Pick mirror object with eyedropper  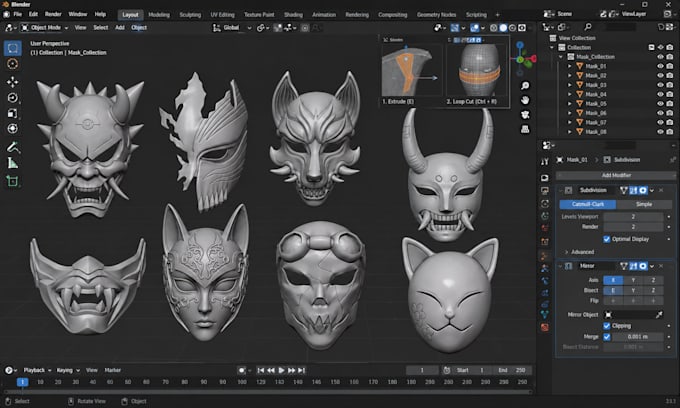659,315
